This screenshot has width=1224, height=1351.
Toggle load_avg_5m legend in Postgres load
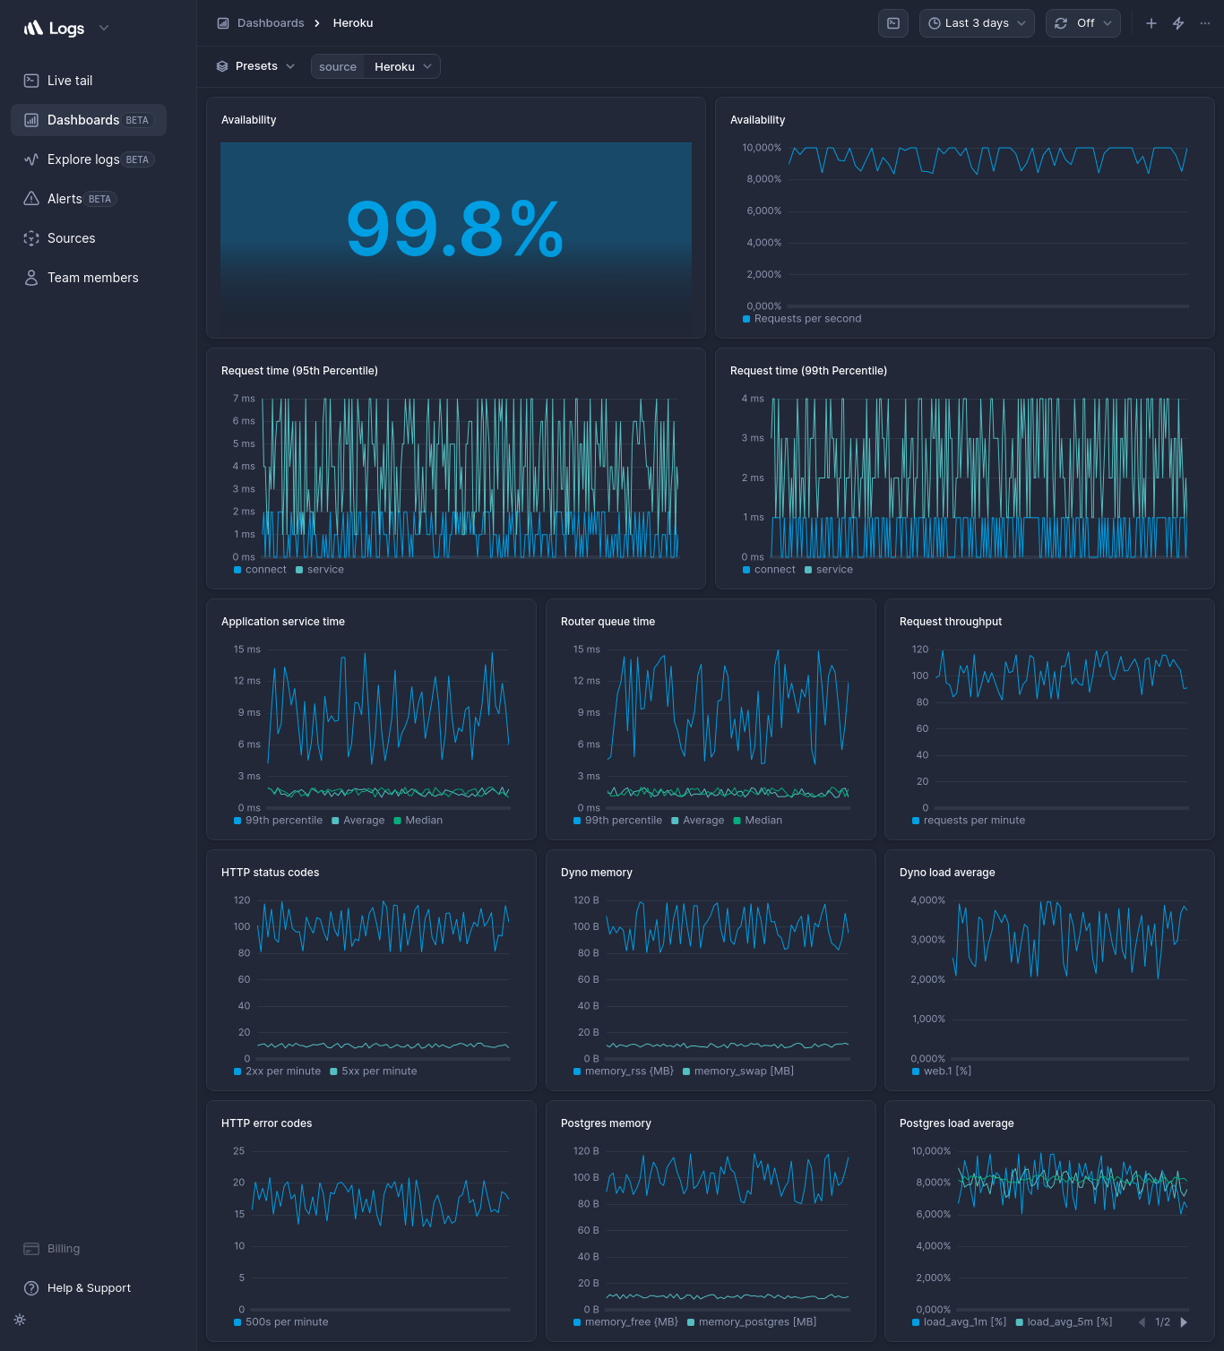pos(1064,1323)
